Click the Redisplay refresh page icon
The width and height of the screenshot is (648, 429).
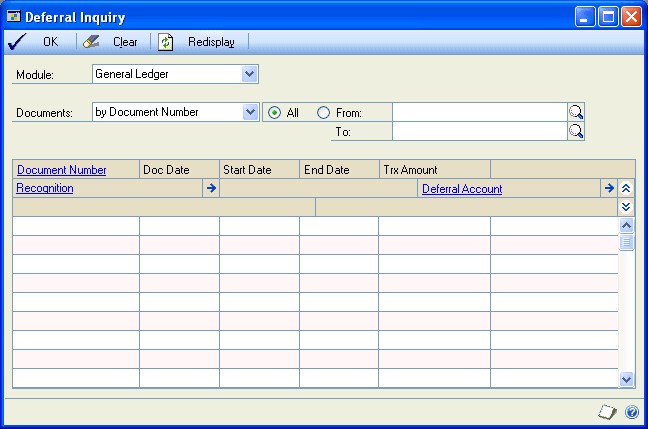(165, 42)
